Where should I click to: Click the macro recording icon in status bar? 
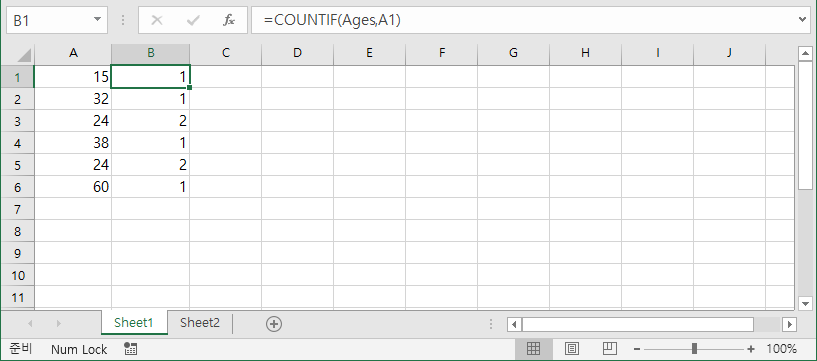click(131, 349)
